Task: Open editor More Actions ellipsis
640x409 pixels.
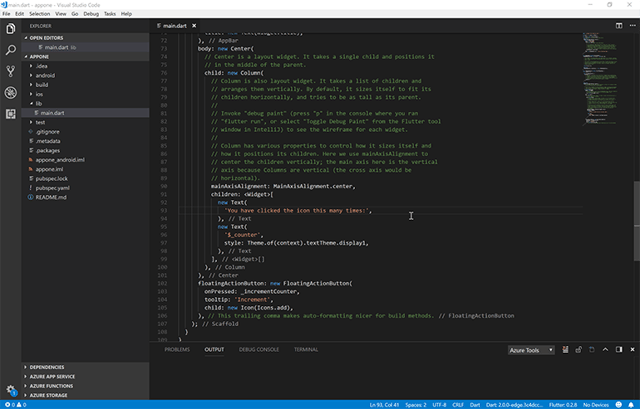Action: 632,26
